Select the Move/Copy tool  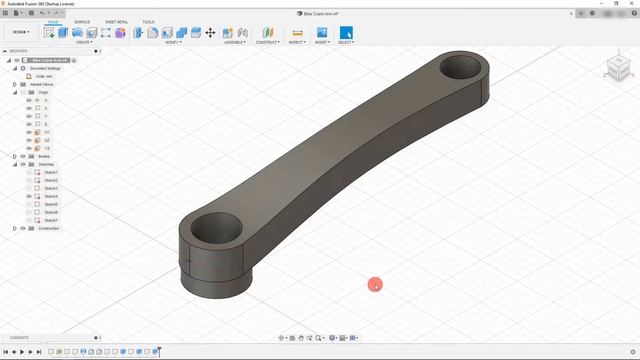tap(210, 33)
